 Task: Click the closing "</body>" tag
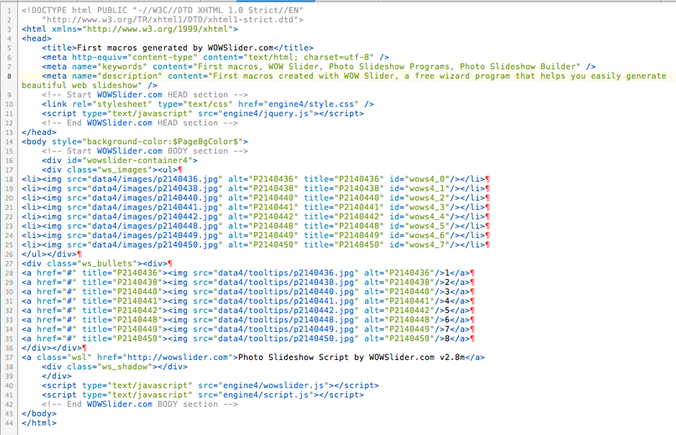coord(39,414)
